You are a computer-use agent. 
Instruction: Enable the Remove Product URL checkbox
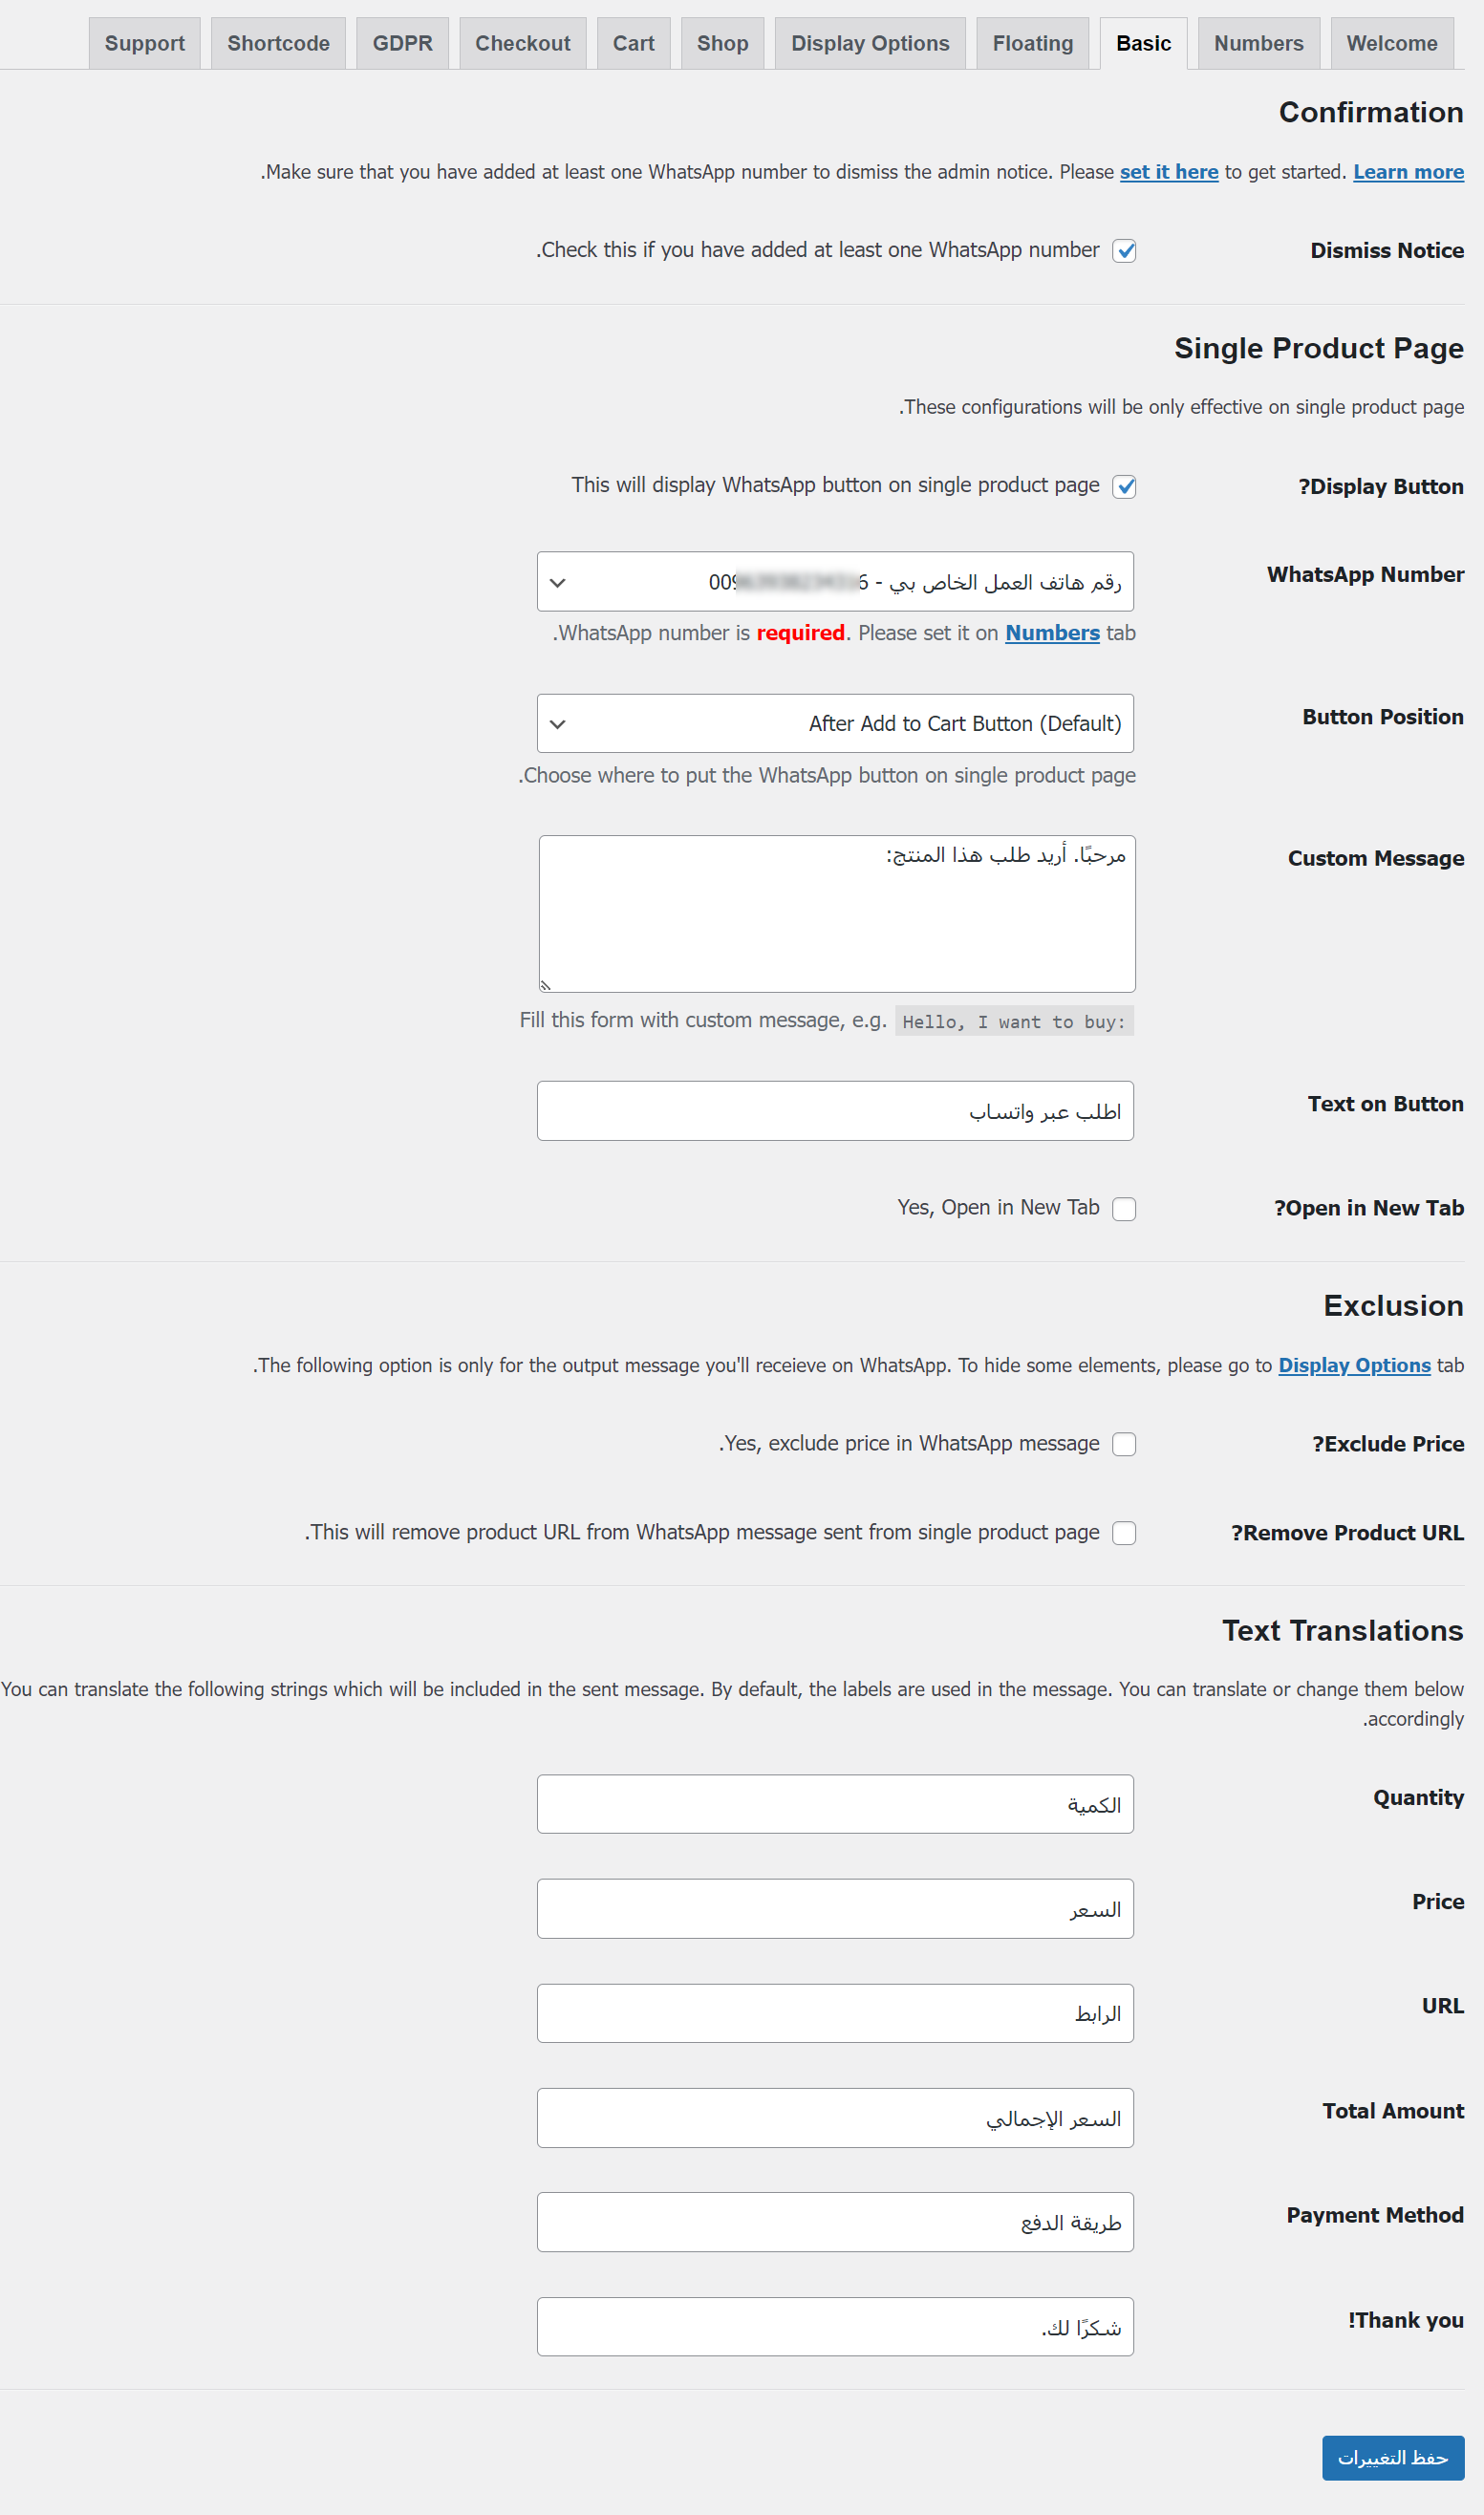click(1124, 1533)
